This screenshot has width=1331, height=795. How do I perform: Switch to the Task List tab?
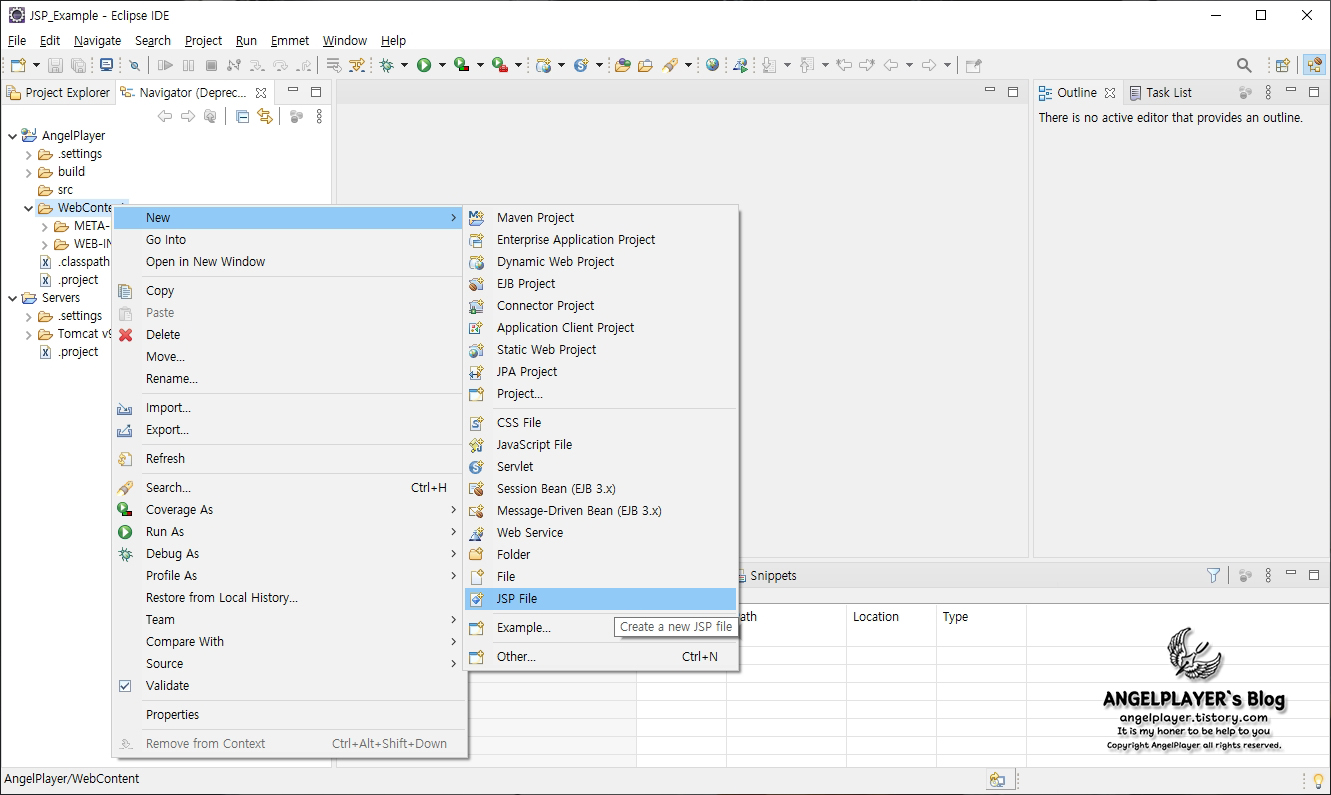pos(1160,93)
